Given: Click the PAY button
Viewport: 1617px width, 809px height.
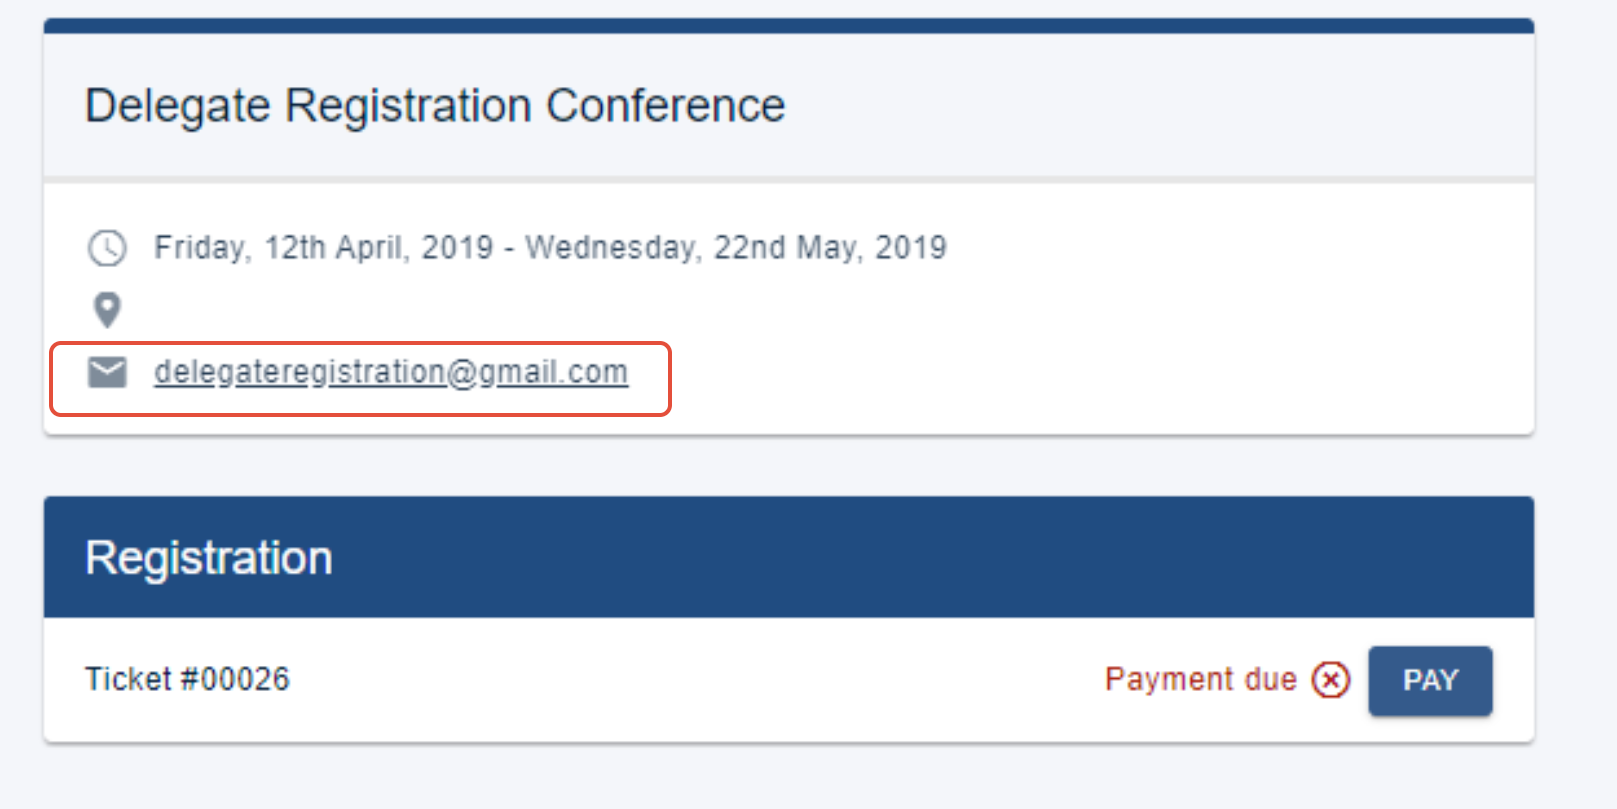Looking at the screenshot, I should [1430, 680].
